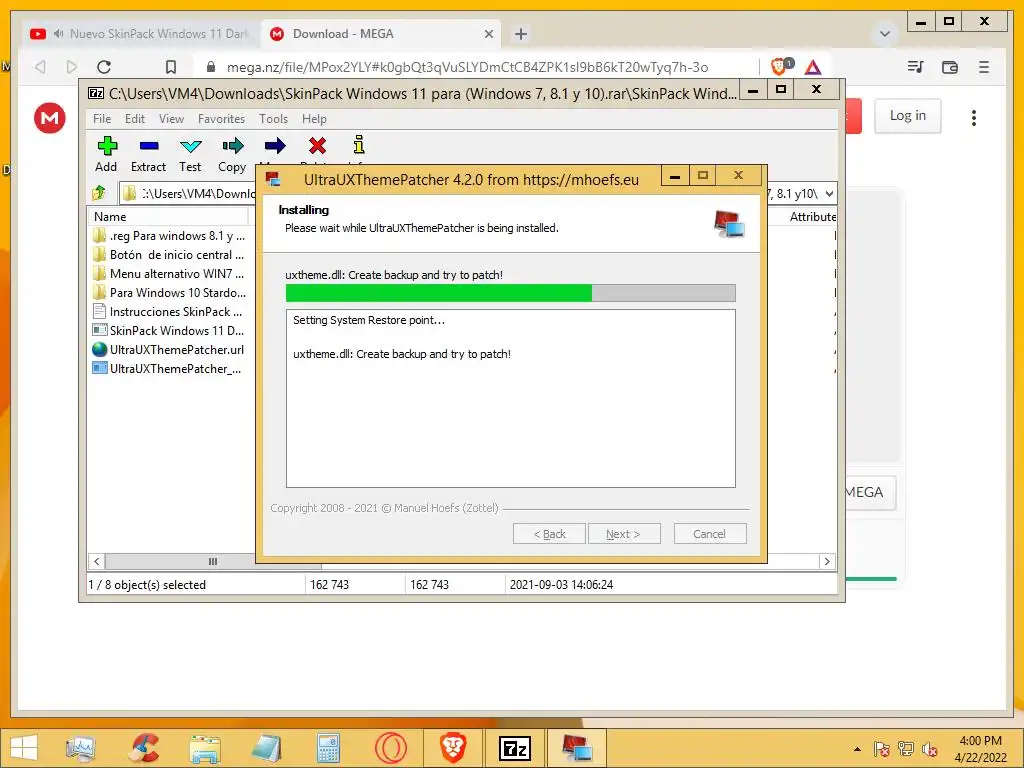Viewport: 1024px width, 768px height.
Task: Click the browser address bar URL
Action: point(467,67)
